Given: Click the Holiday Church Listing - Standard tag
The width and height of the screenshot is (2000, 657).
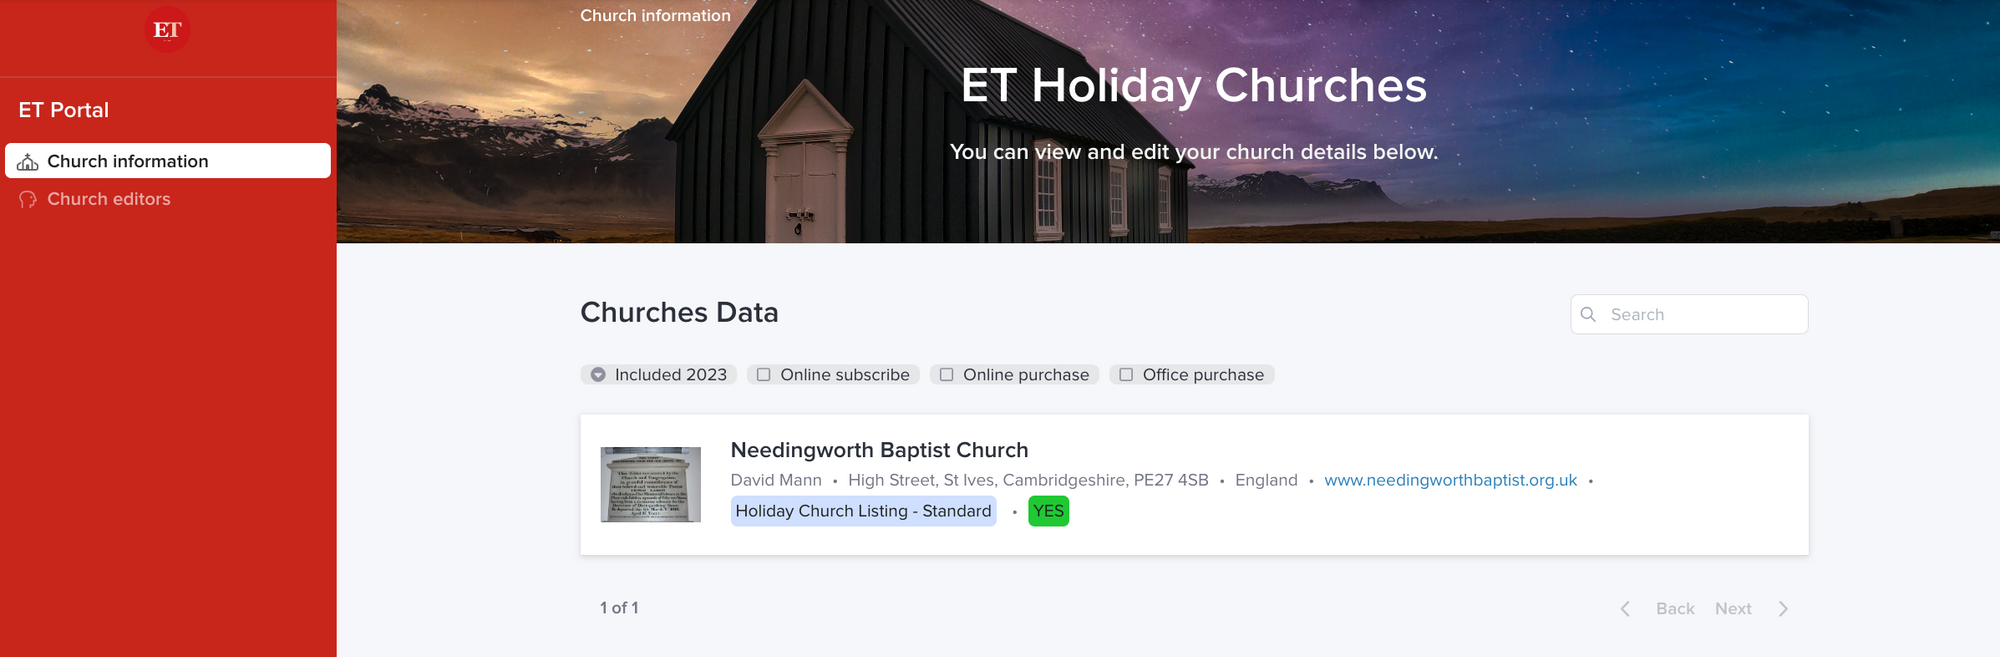Looking at the screenshot, I should pyautogui.click(x=863, y=511).
